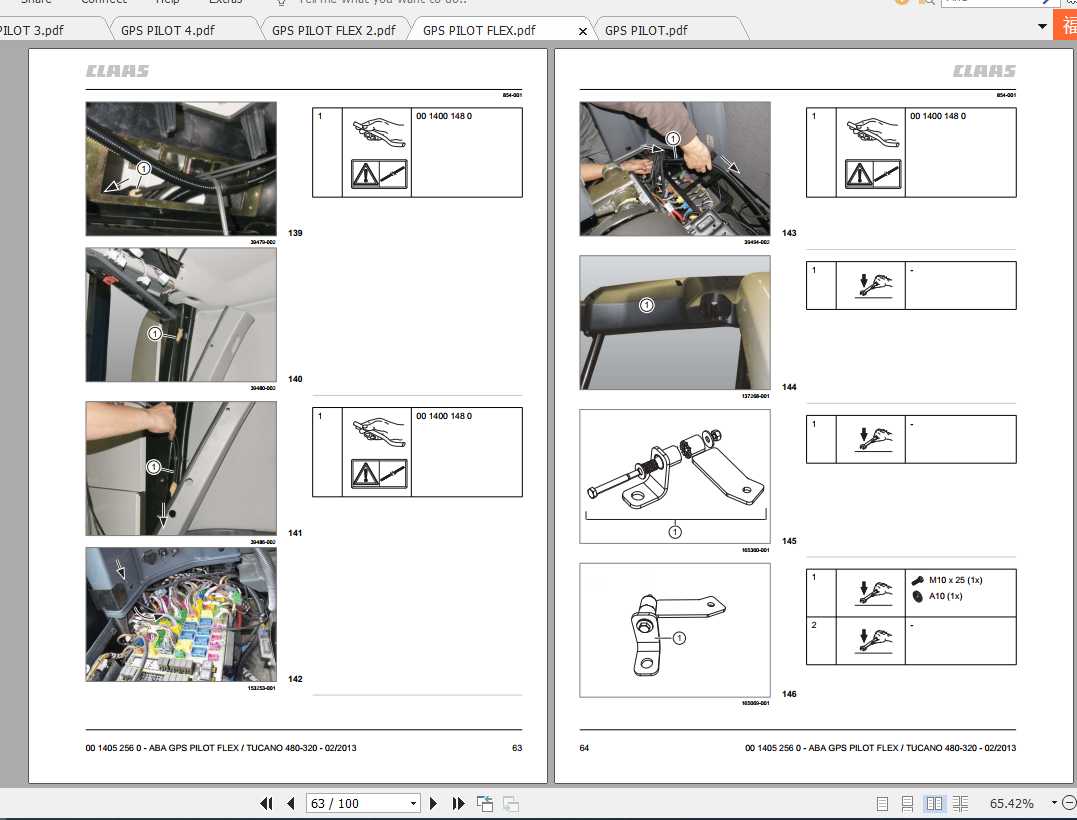
Task: Click page number 64 in the footer
Action: tap(584, 748)
